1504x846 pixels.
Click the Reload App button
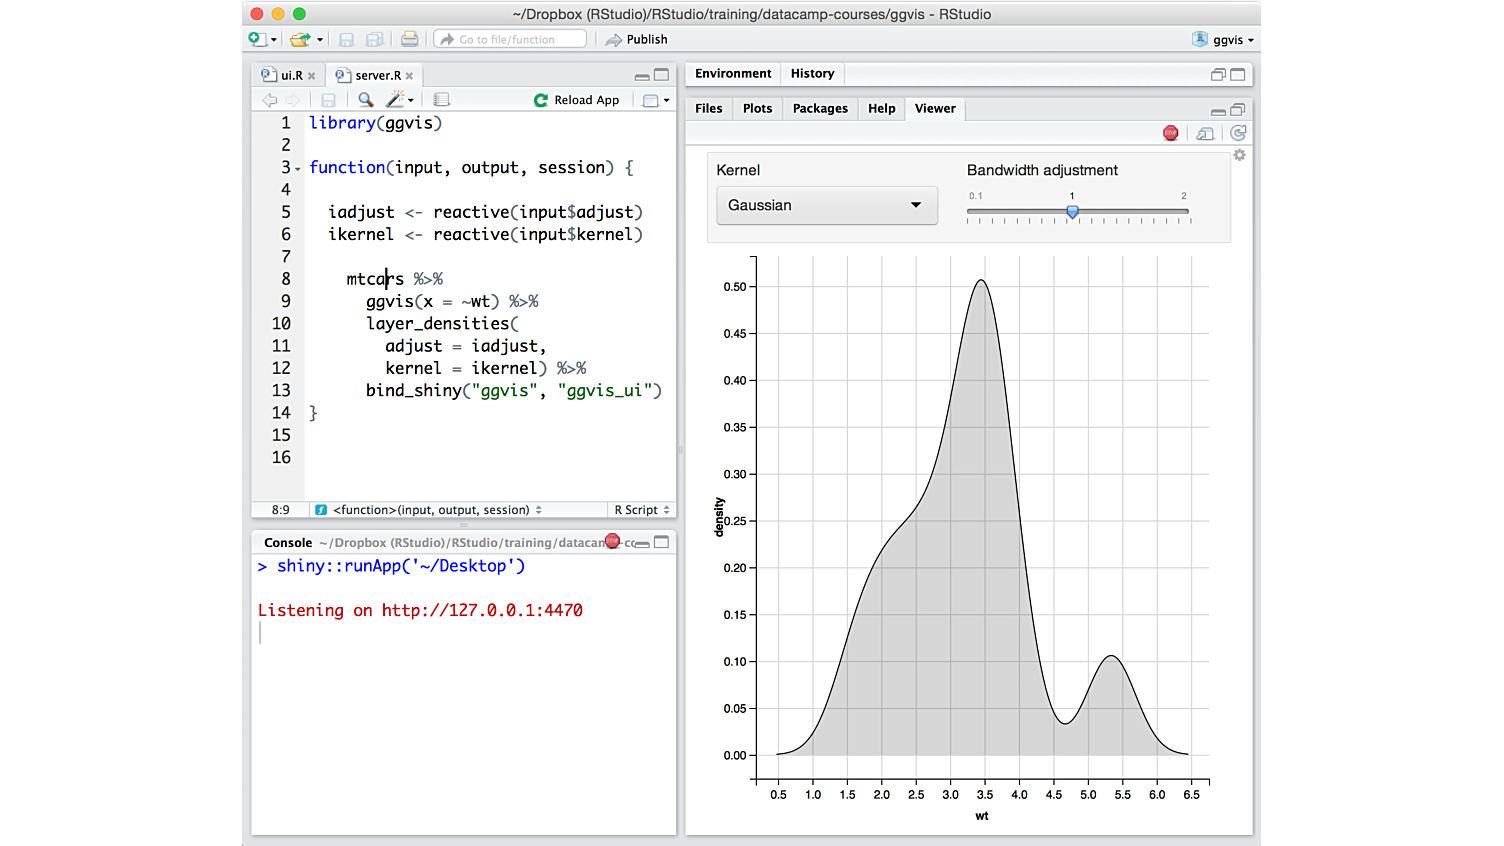tap(577, 100)
